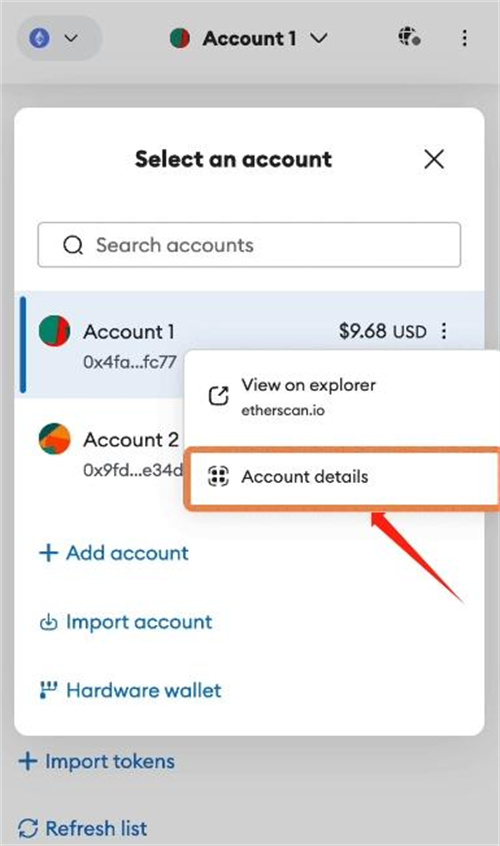
Task: Click the Add account link
Action: pyautogui.click(x=114, y=553)
